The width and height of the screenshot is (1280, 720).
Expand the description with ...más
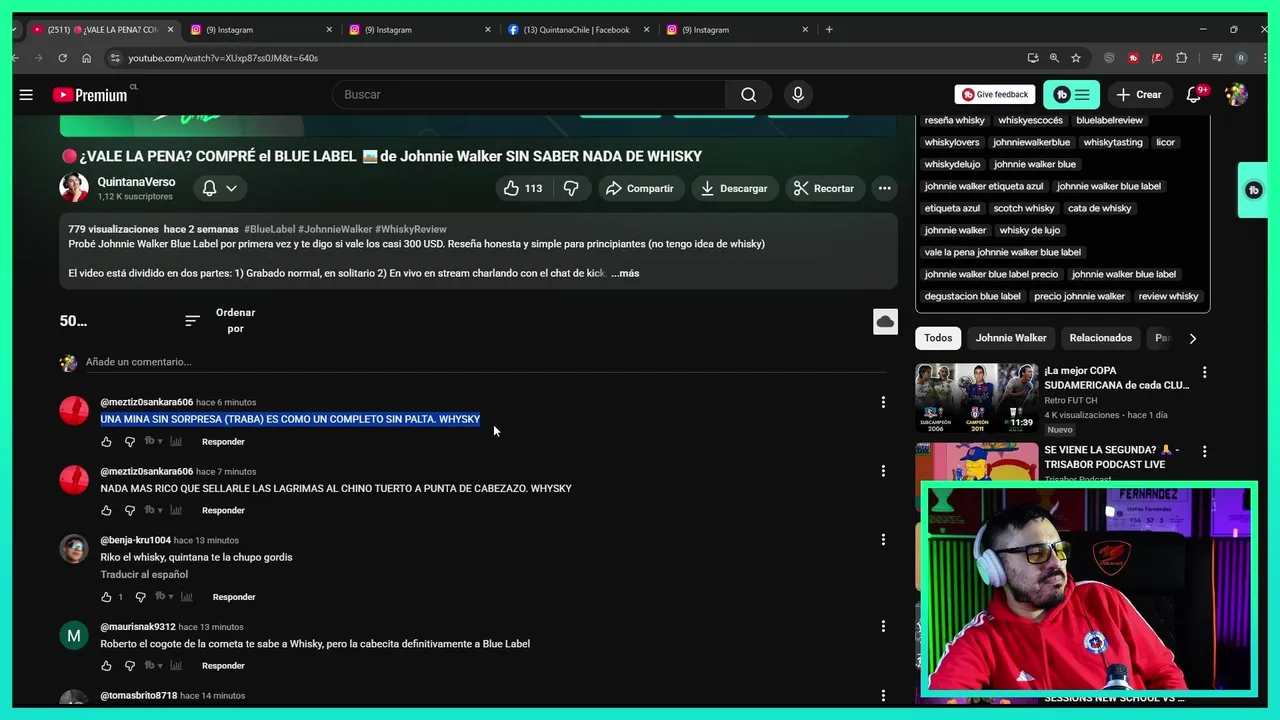(x=625, y=273)
